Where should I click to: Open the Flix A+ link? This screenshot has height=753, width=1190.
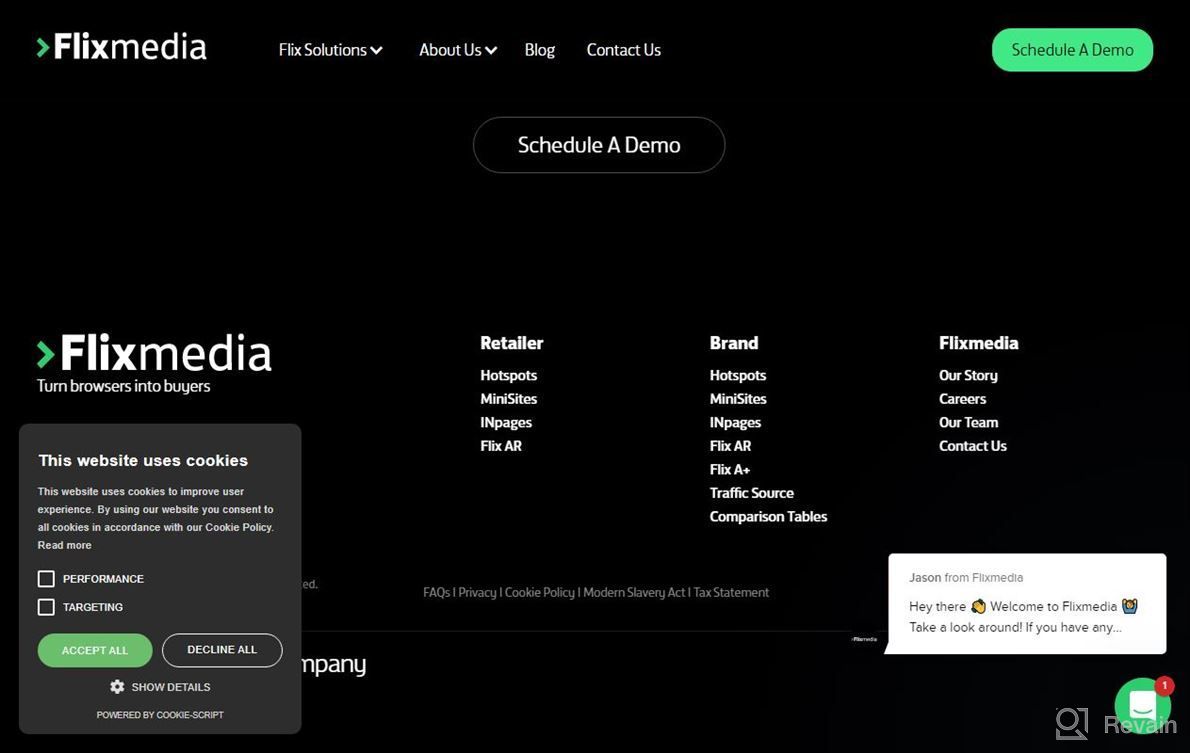point(729,470)
